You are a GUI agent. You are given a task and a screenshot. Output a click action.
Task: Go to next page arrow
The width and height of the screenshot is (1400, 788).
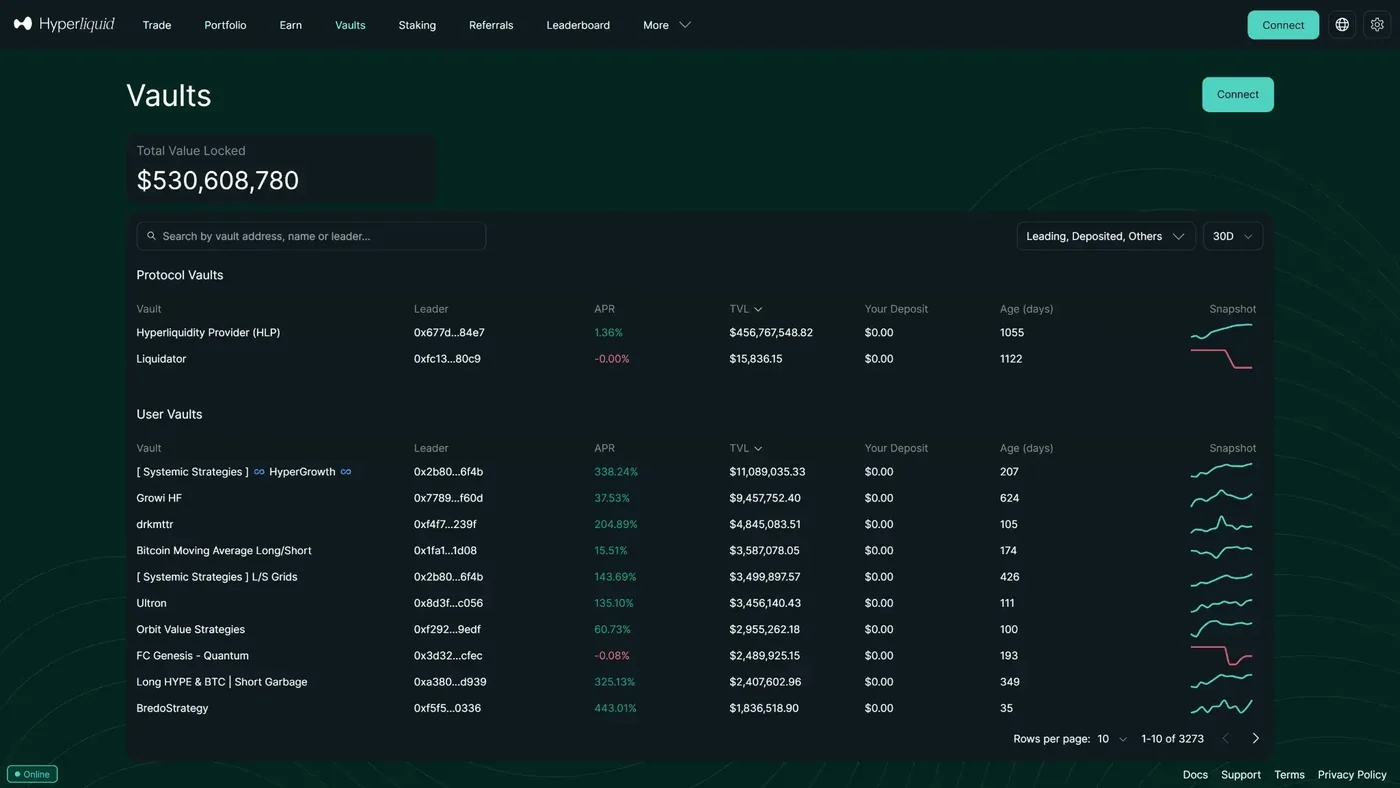point(1256,739)
